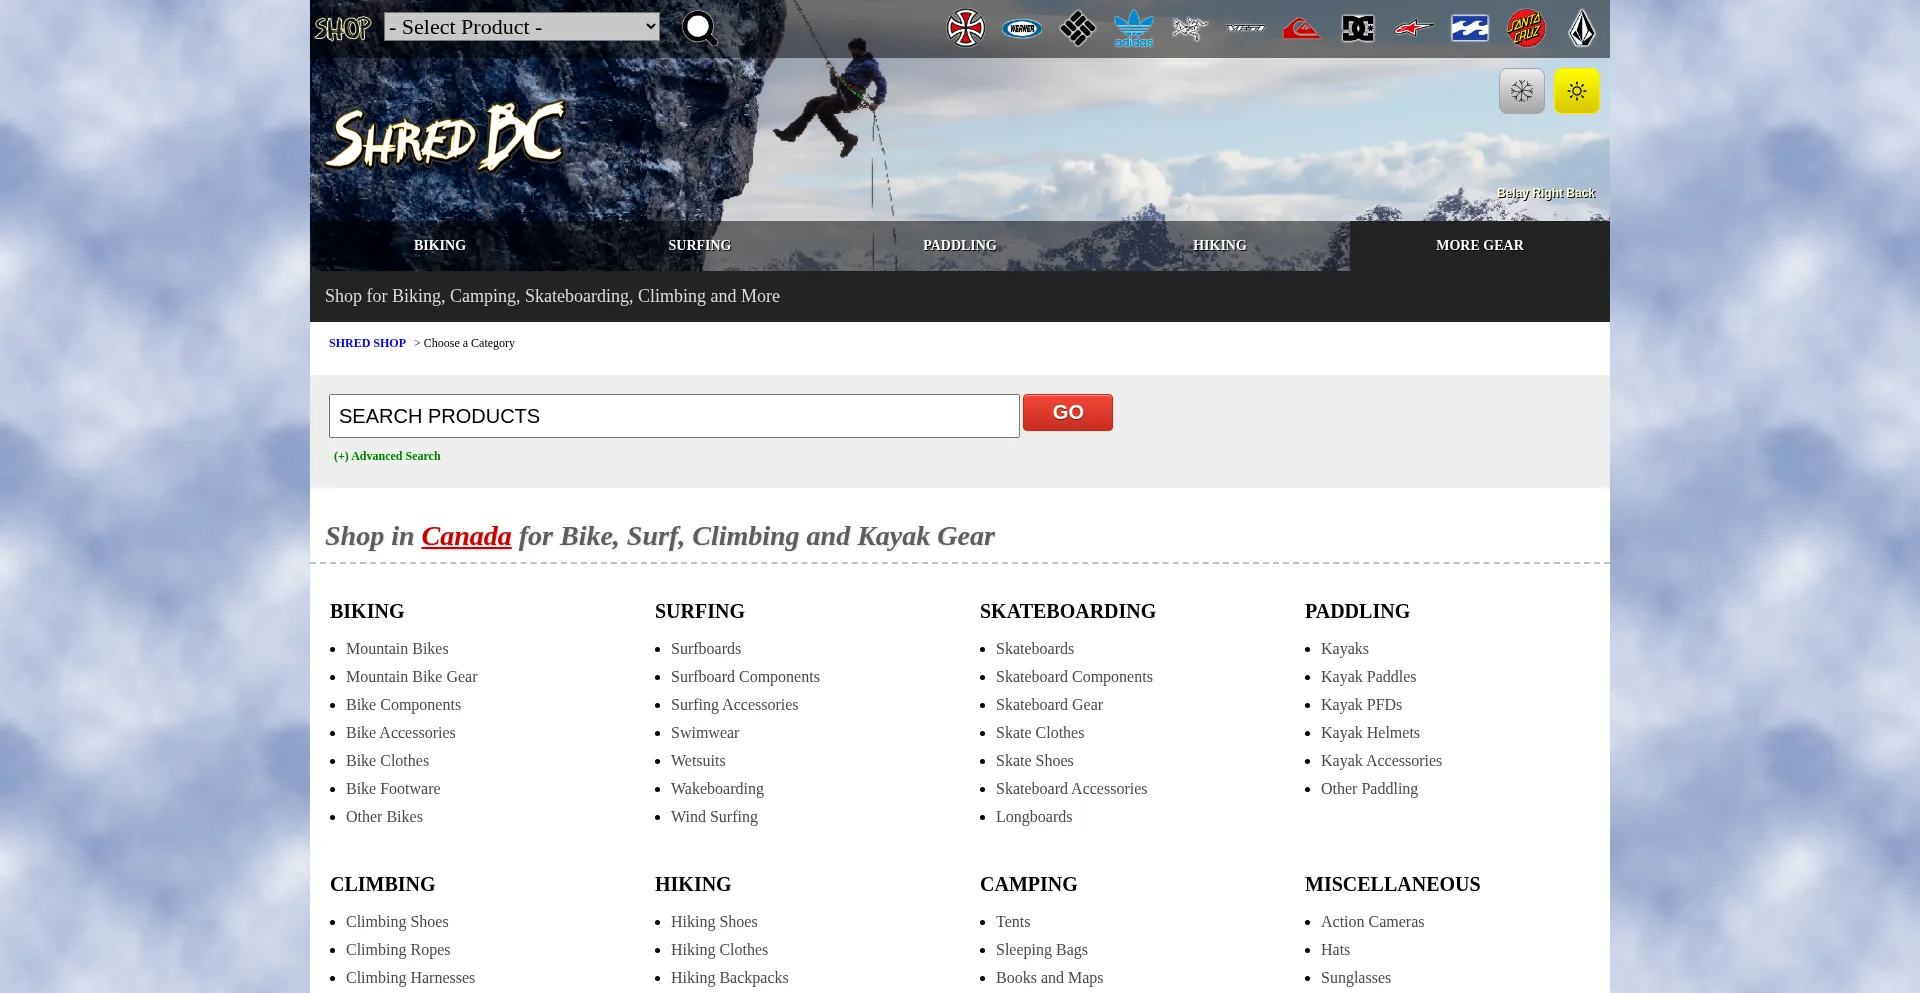This screenshot has height=993, width=1920.
Task: Click the SEARCH PRODUCTS input field
Action: coord(673,416)
